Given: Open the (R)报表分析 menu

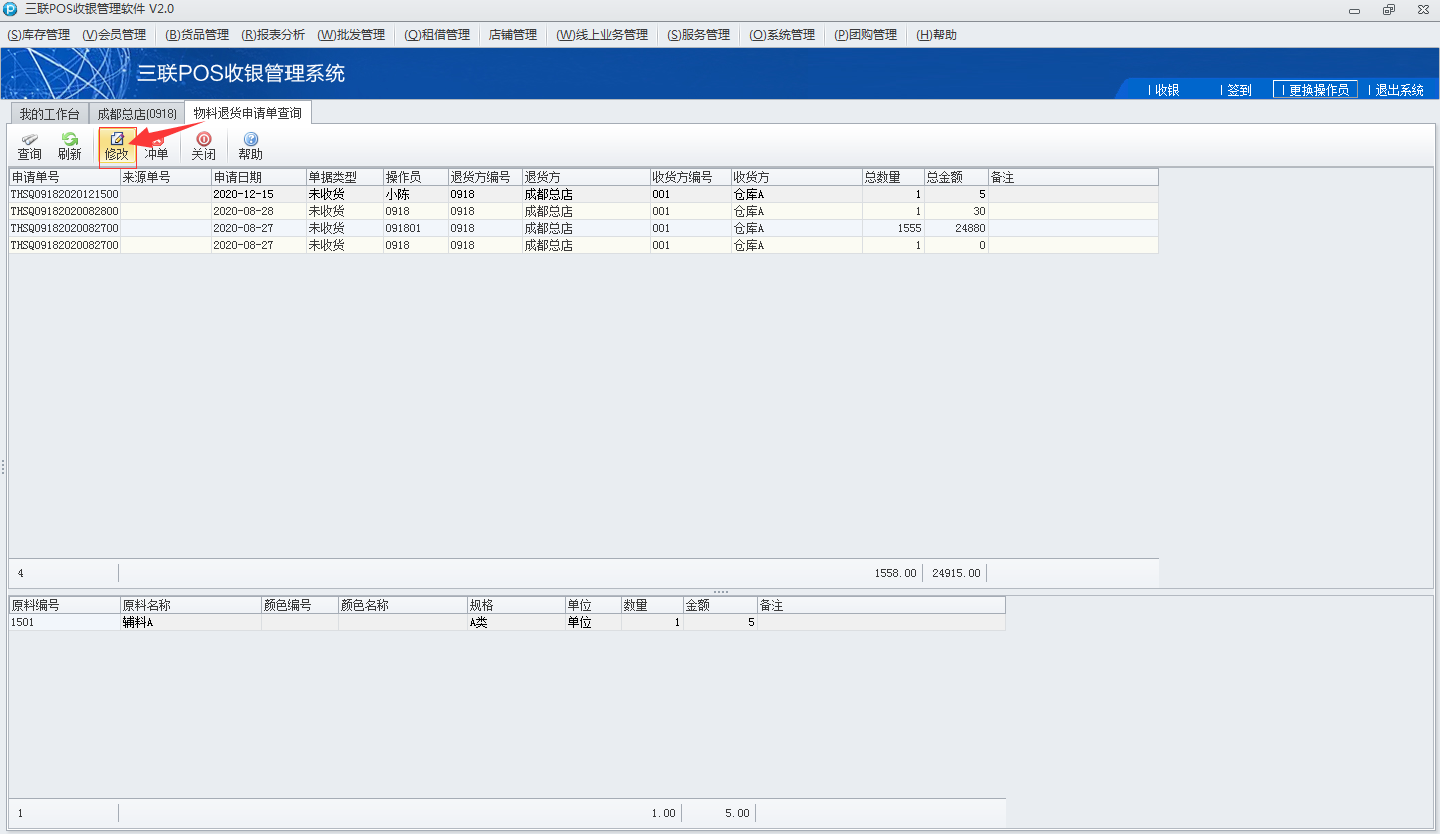Looking at the screenshot, I should [x=273, y=34].
